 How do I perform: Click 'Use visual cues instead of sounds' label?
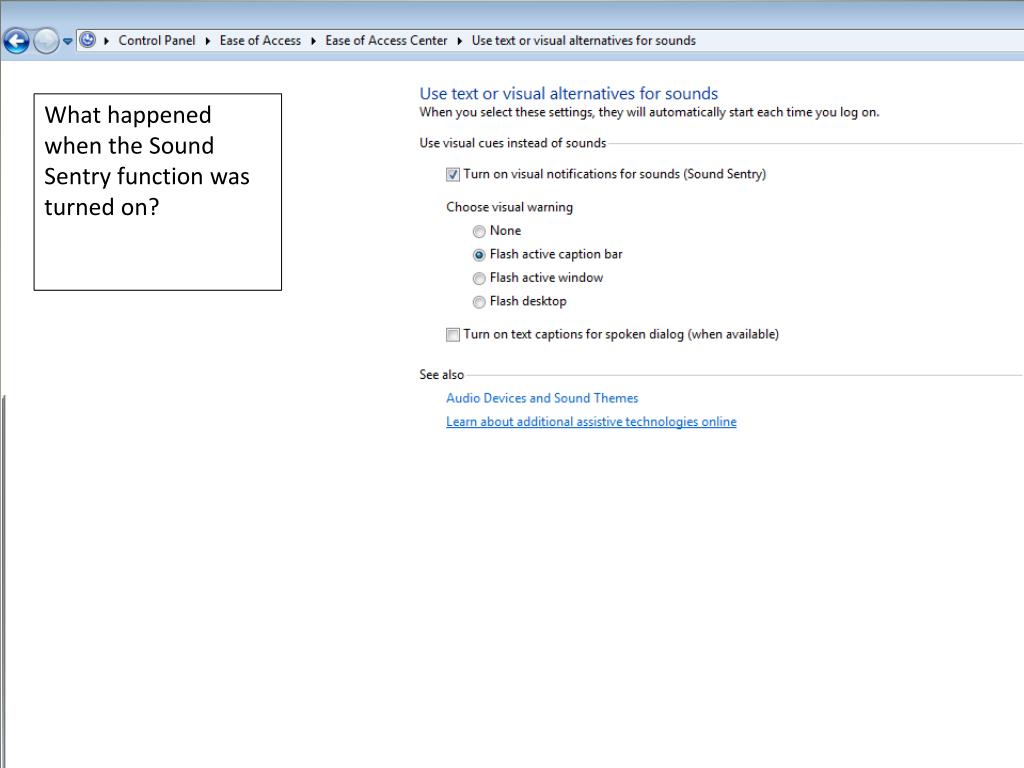coord(513,143)
